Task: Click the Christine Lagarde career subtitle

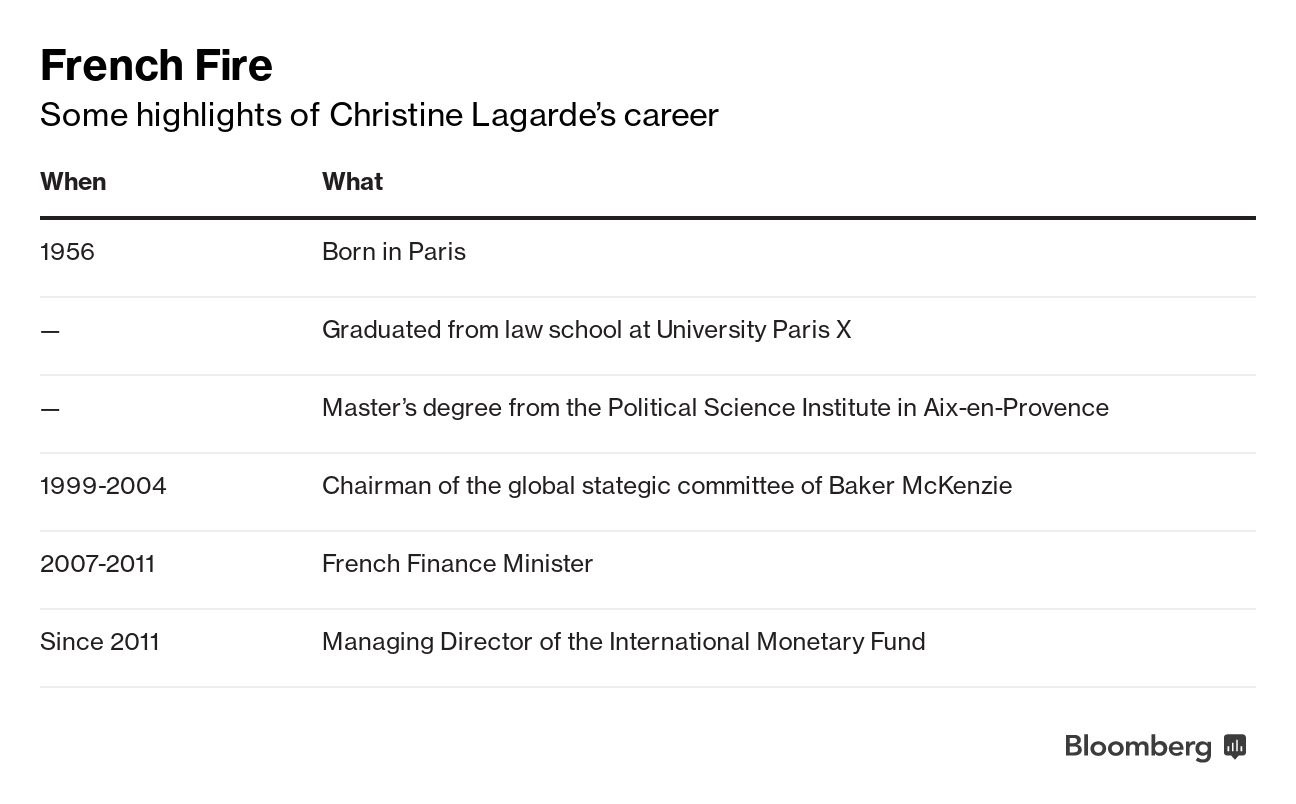Action: click(x=379, y=115)
